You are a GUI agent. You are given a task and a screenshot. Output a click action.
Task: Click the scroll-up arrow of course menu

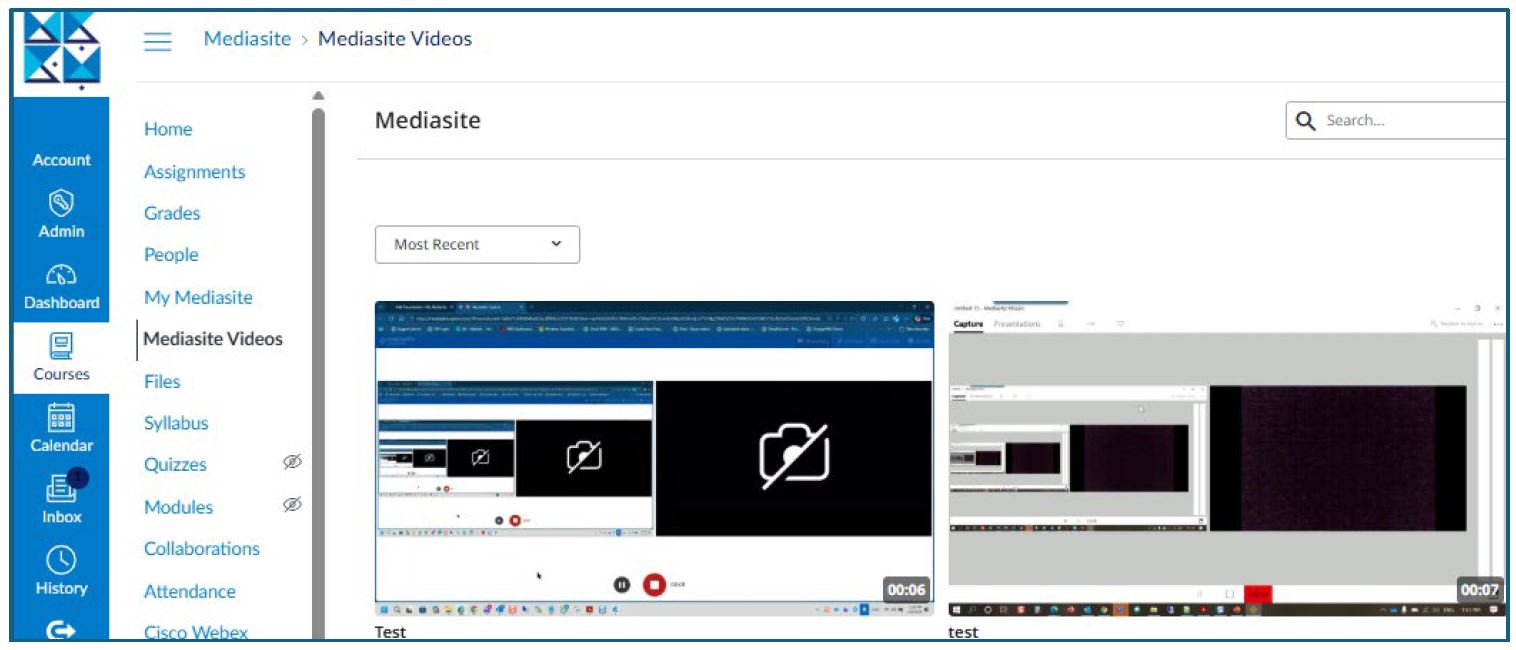318,96
